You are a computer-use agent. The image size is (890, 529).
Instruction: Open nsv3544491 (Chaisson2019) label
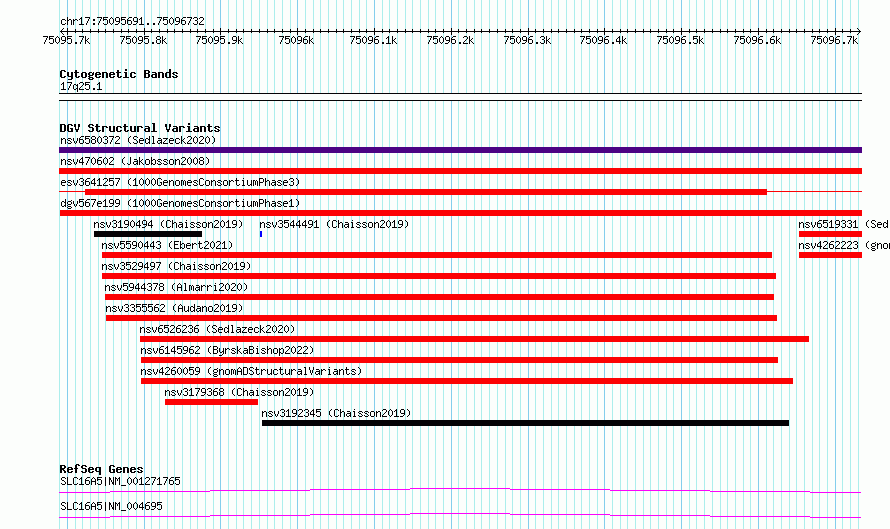334,224
